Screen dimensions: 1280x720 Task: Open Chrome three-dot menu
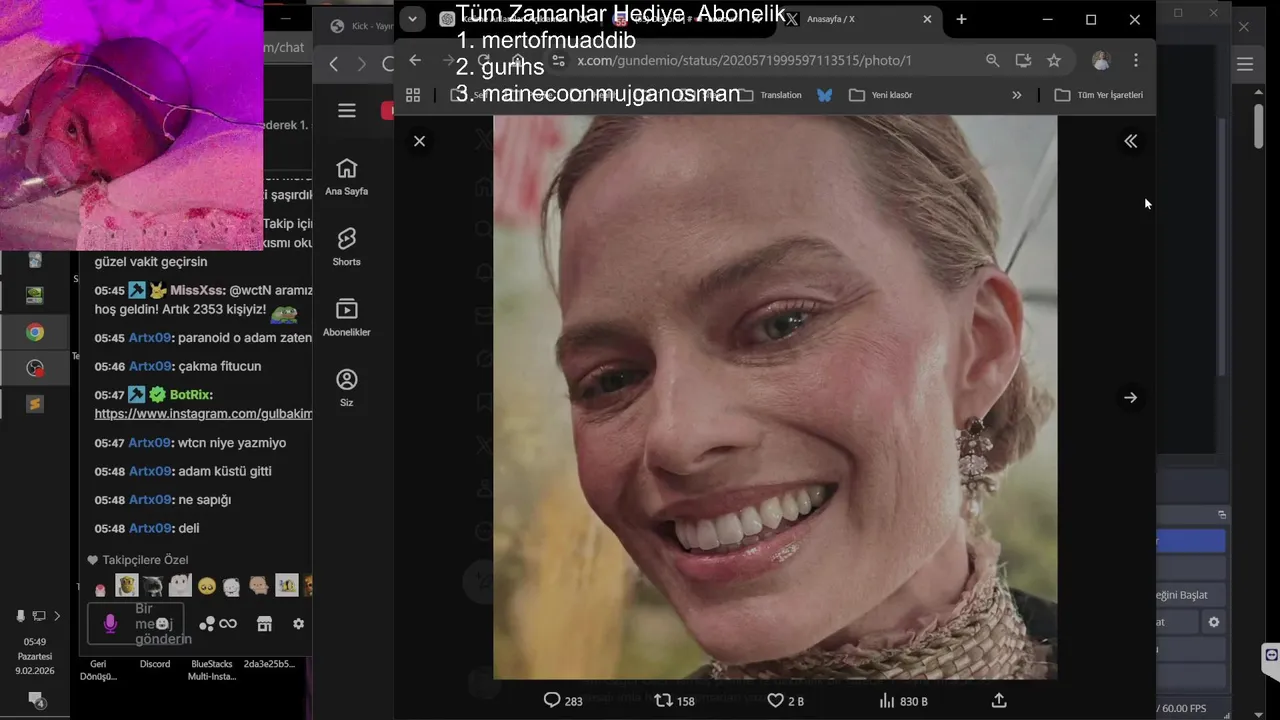(1136, 60)
